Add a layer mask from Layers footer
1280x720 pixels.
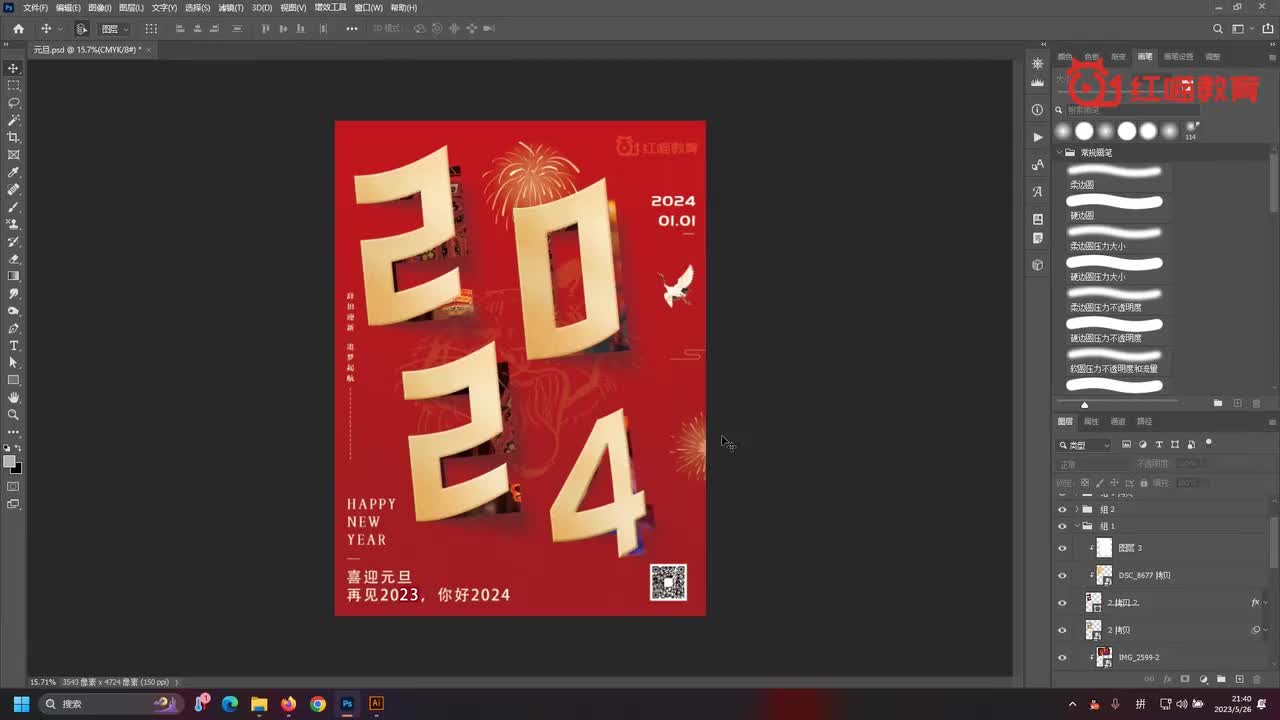(x=1185, y=679)
